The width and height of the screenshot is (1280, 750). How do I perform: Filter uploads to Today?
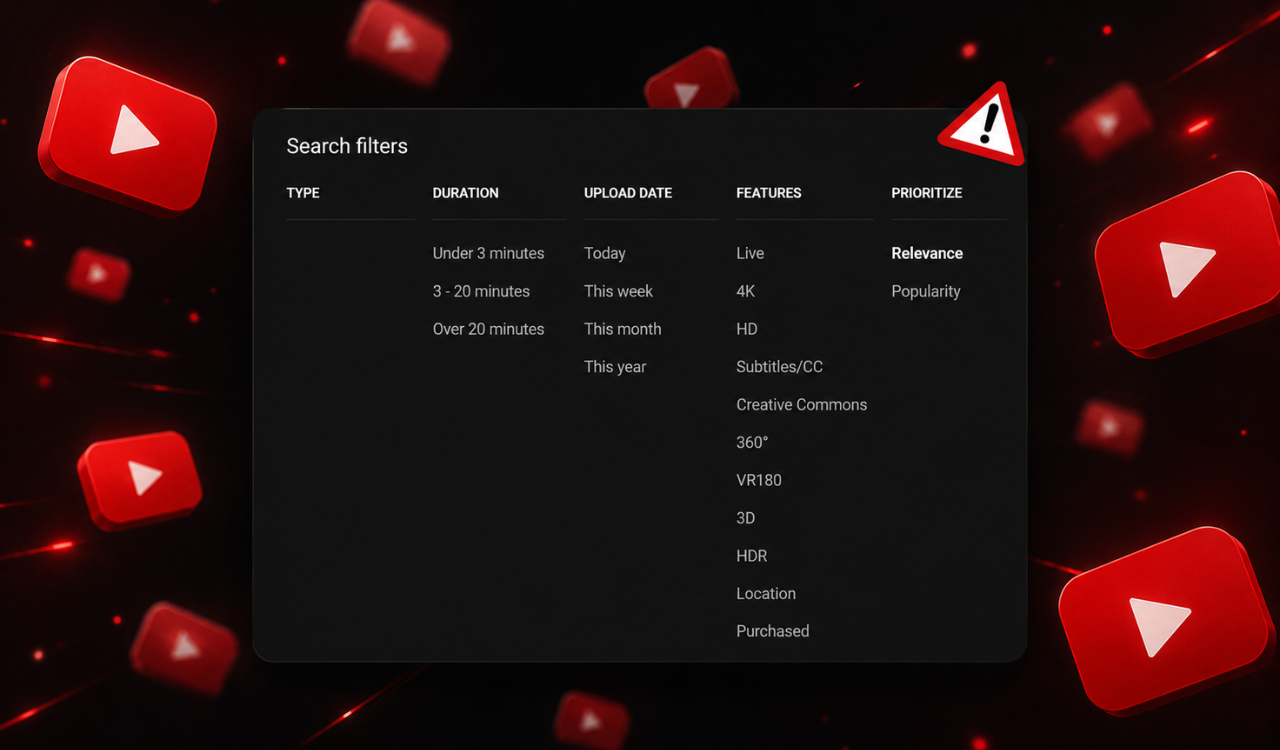coord(605,253)
